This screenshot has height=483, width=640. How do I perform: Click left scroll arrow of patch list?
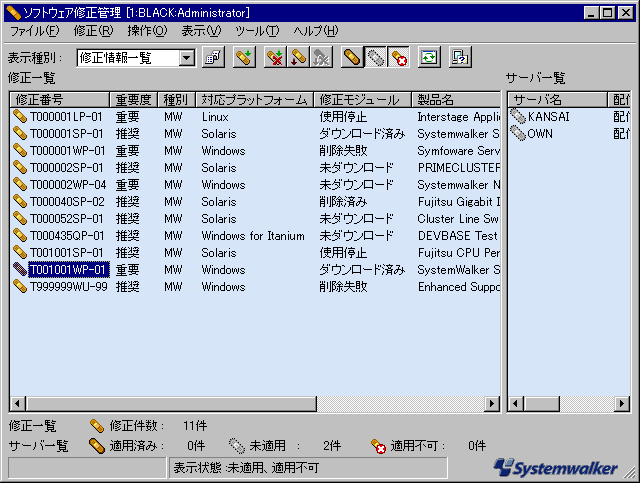(x=17, y=404)
